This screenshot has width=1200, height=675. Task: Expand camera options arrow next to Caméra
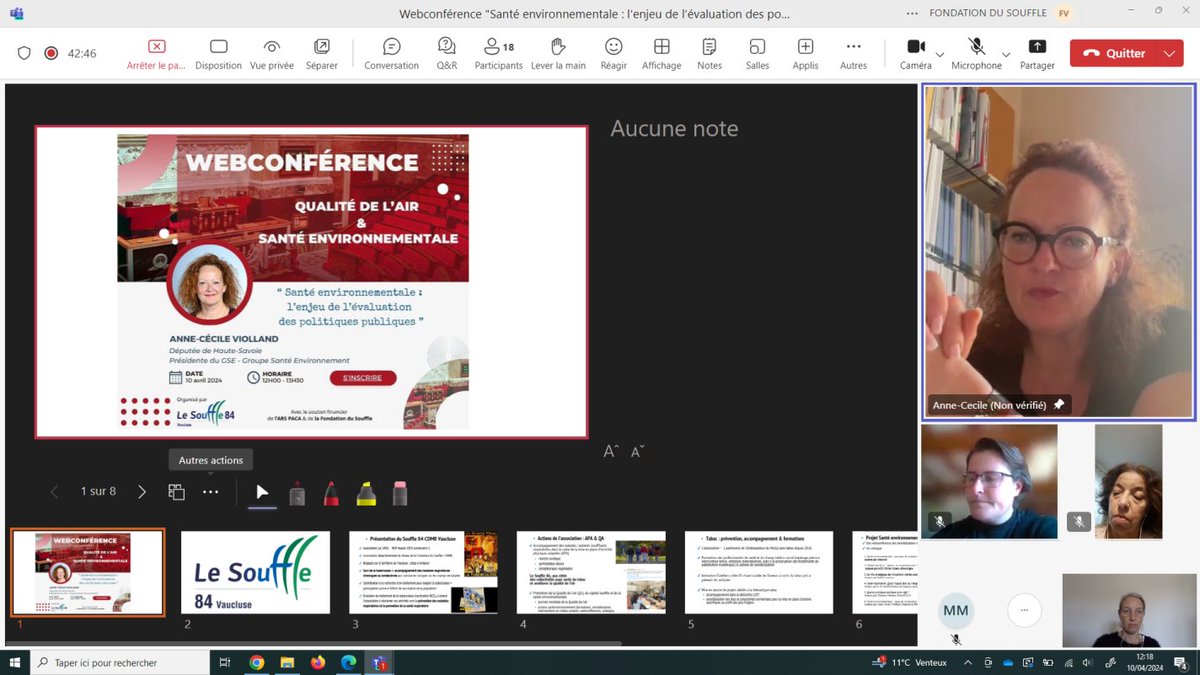click(x=940, y=55)
